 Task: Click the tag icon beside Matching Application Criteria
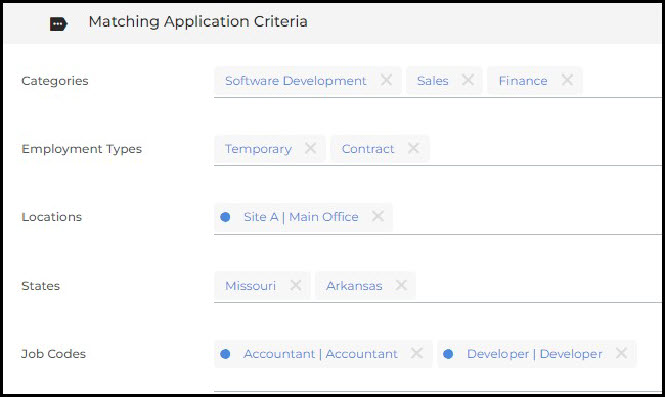pyautogui.click(x=59, y=24)
